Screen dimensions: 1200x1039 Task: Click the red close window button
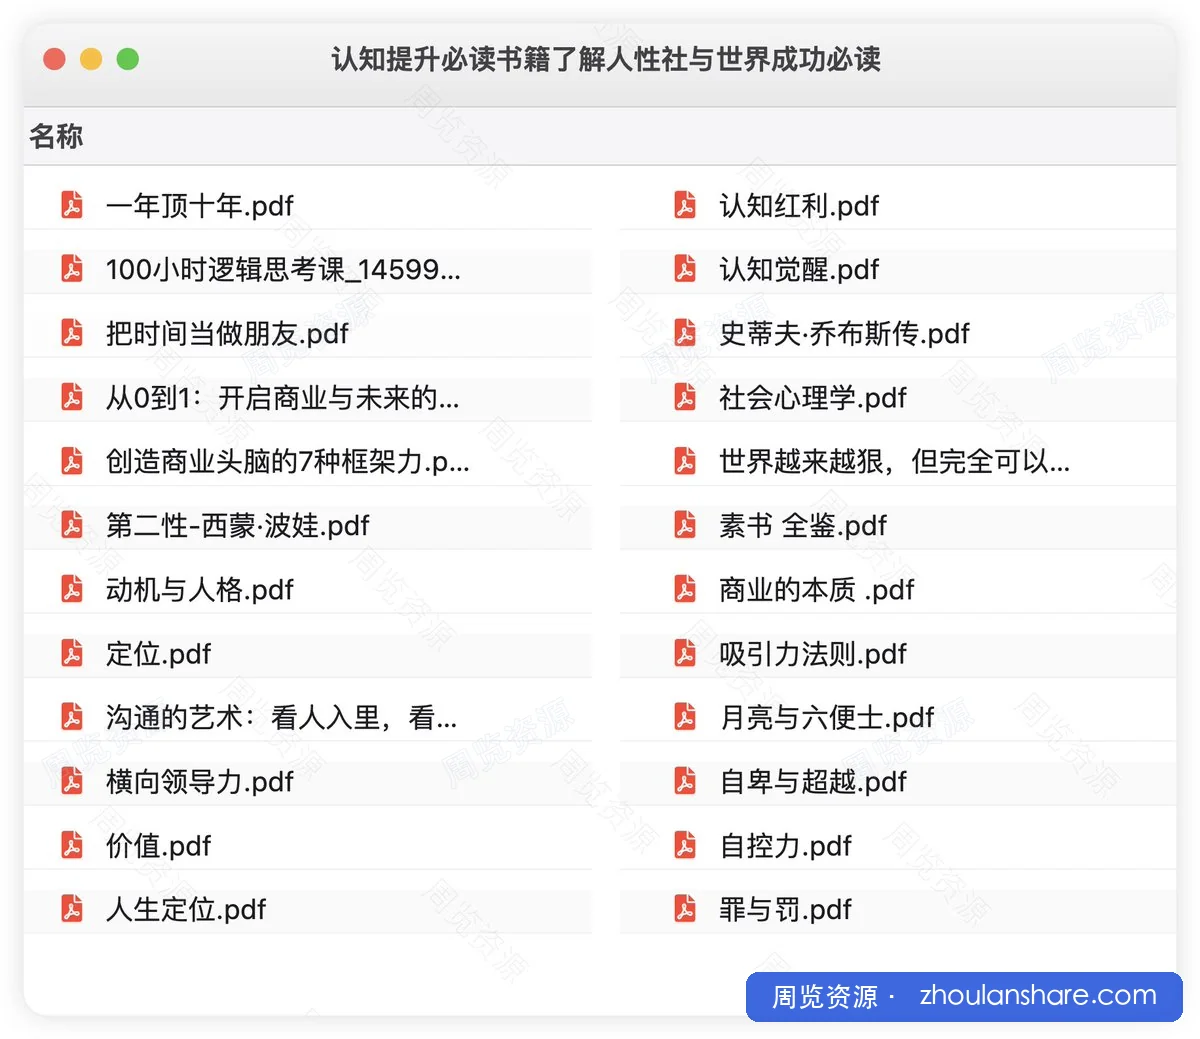click(x=55, y=59)
